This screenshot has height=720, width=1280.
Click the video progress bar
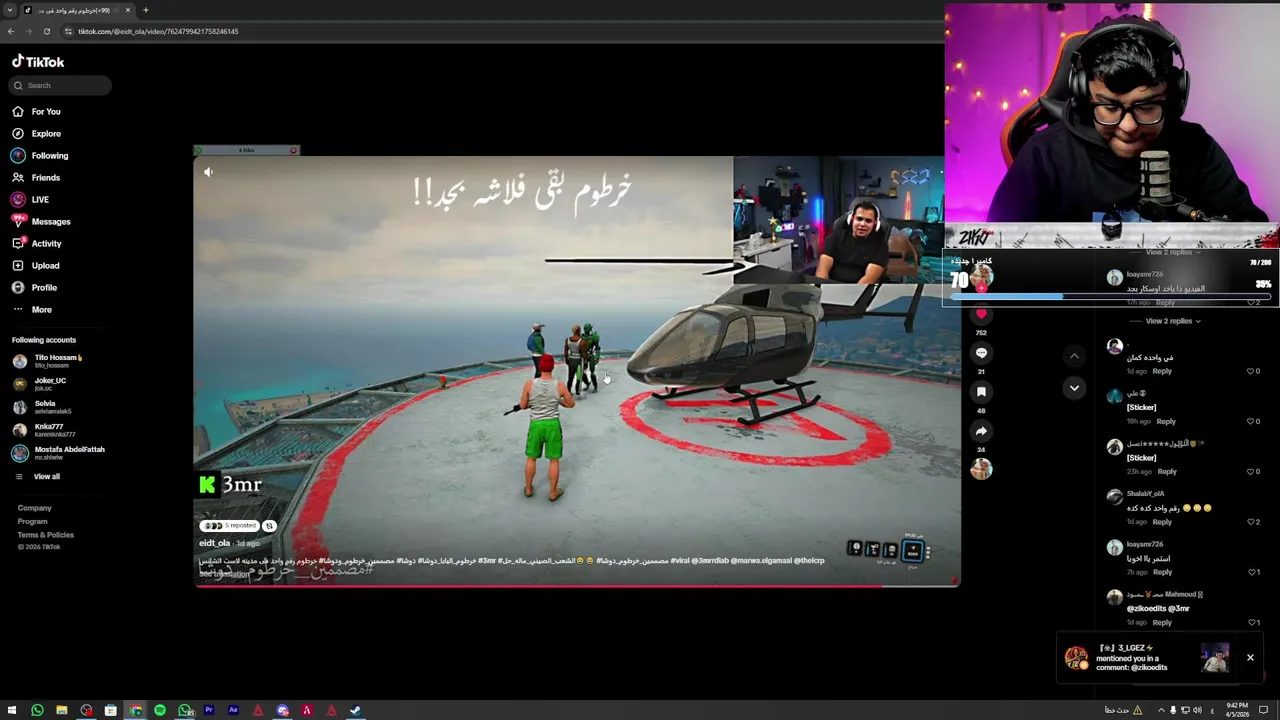[577, 584]
